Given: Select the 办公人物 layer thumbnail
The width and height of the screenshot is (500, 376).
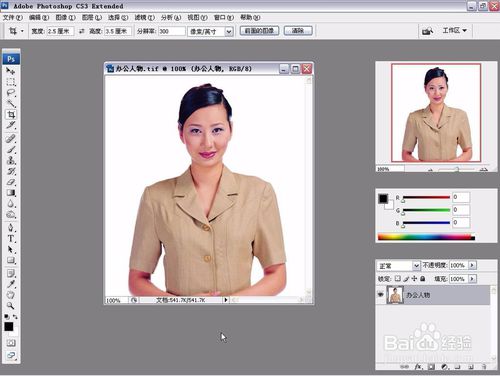Looking at the screenshot, I should (x=395, y=295).
